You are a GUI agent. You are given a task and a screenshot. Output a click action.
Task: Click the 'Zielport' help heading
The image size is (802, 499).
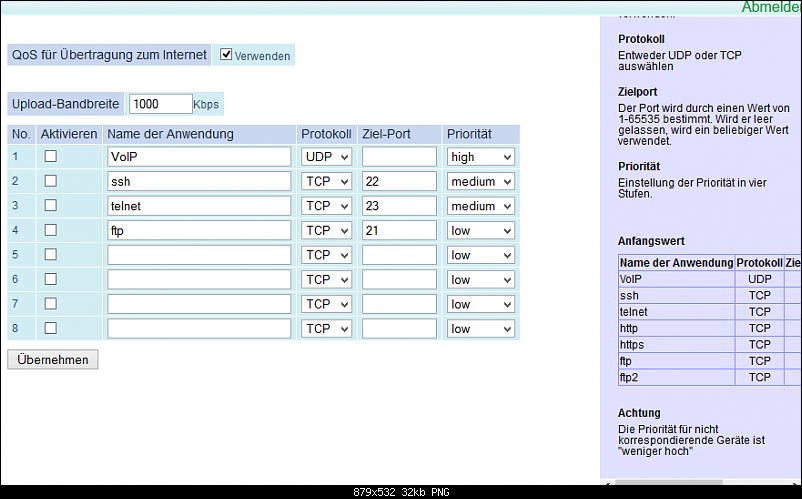(637, 92)
